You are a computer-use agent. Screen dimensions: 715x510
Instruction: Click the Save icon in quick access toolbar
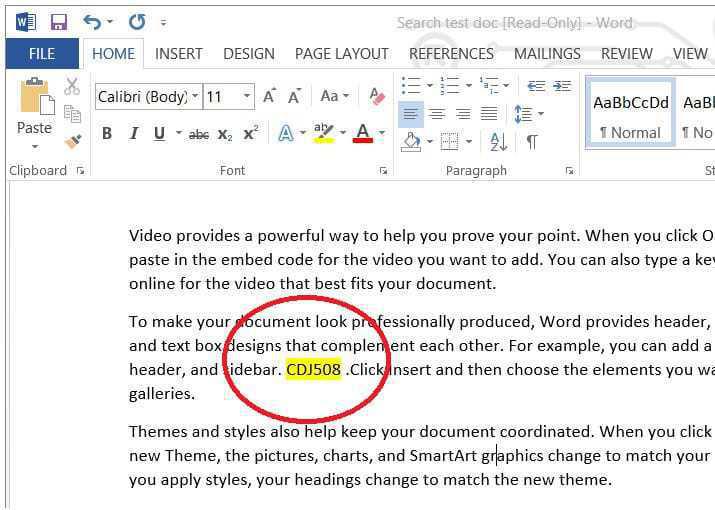58,21
